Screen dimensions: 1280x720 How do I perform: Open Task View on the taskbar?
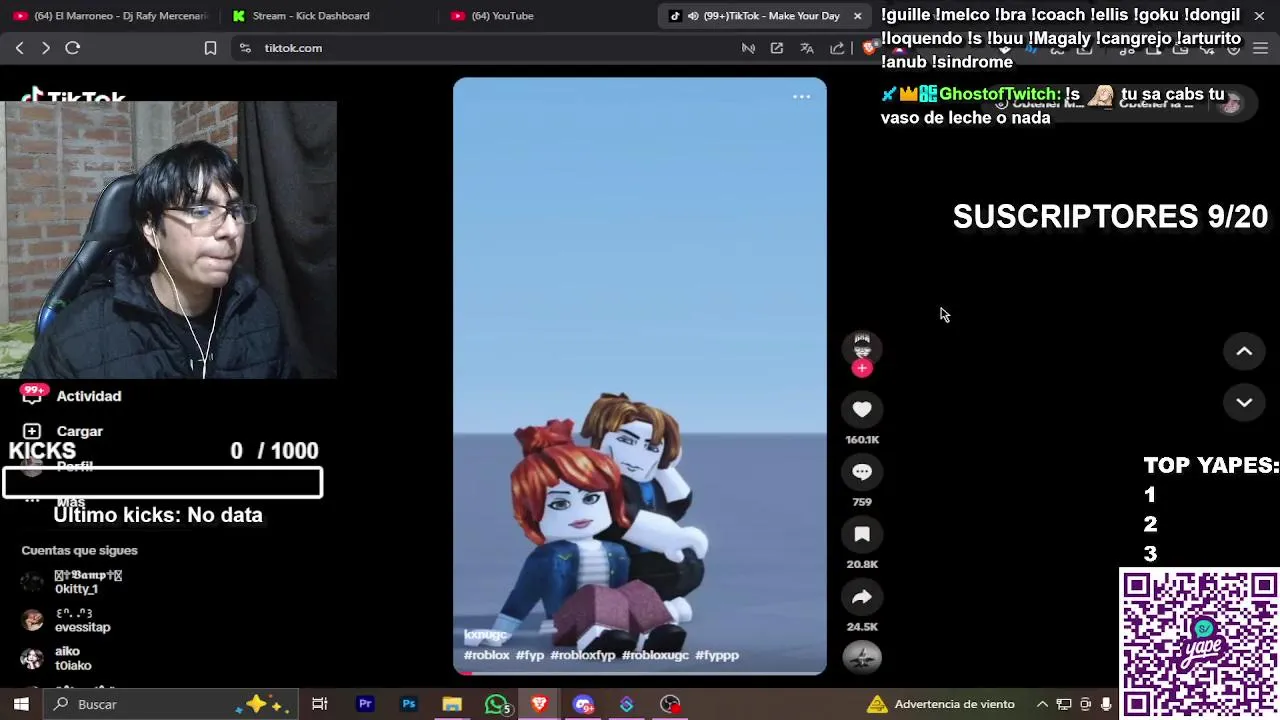coord(319,704)
